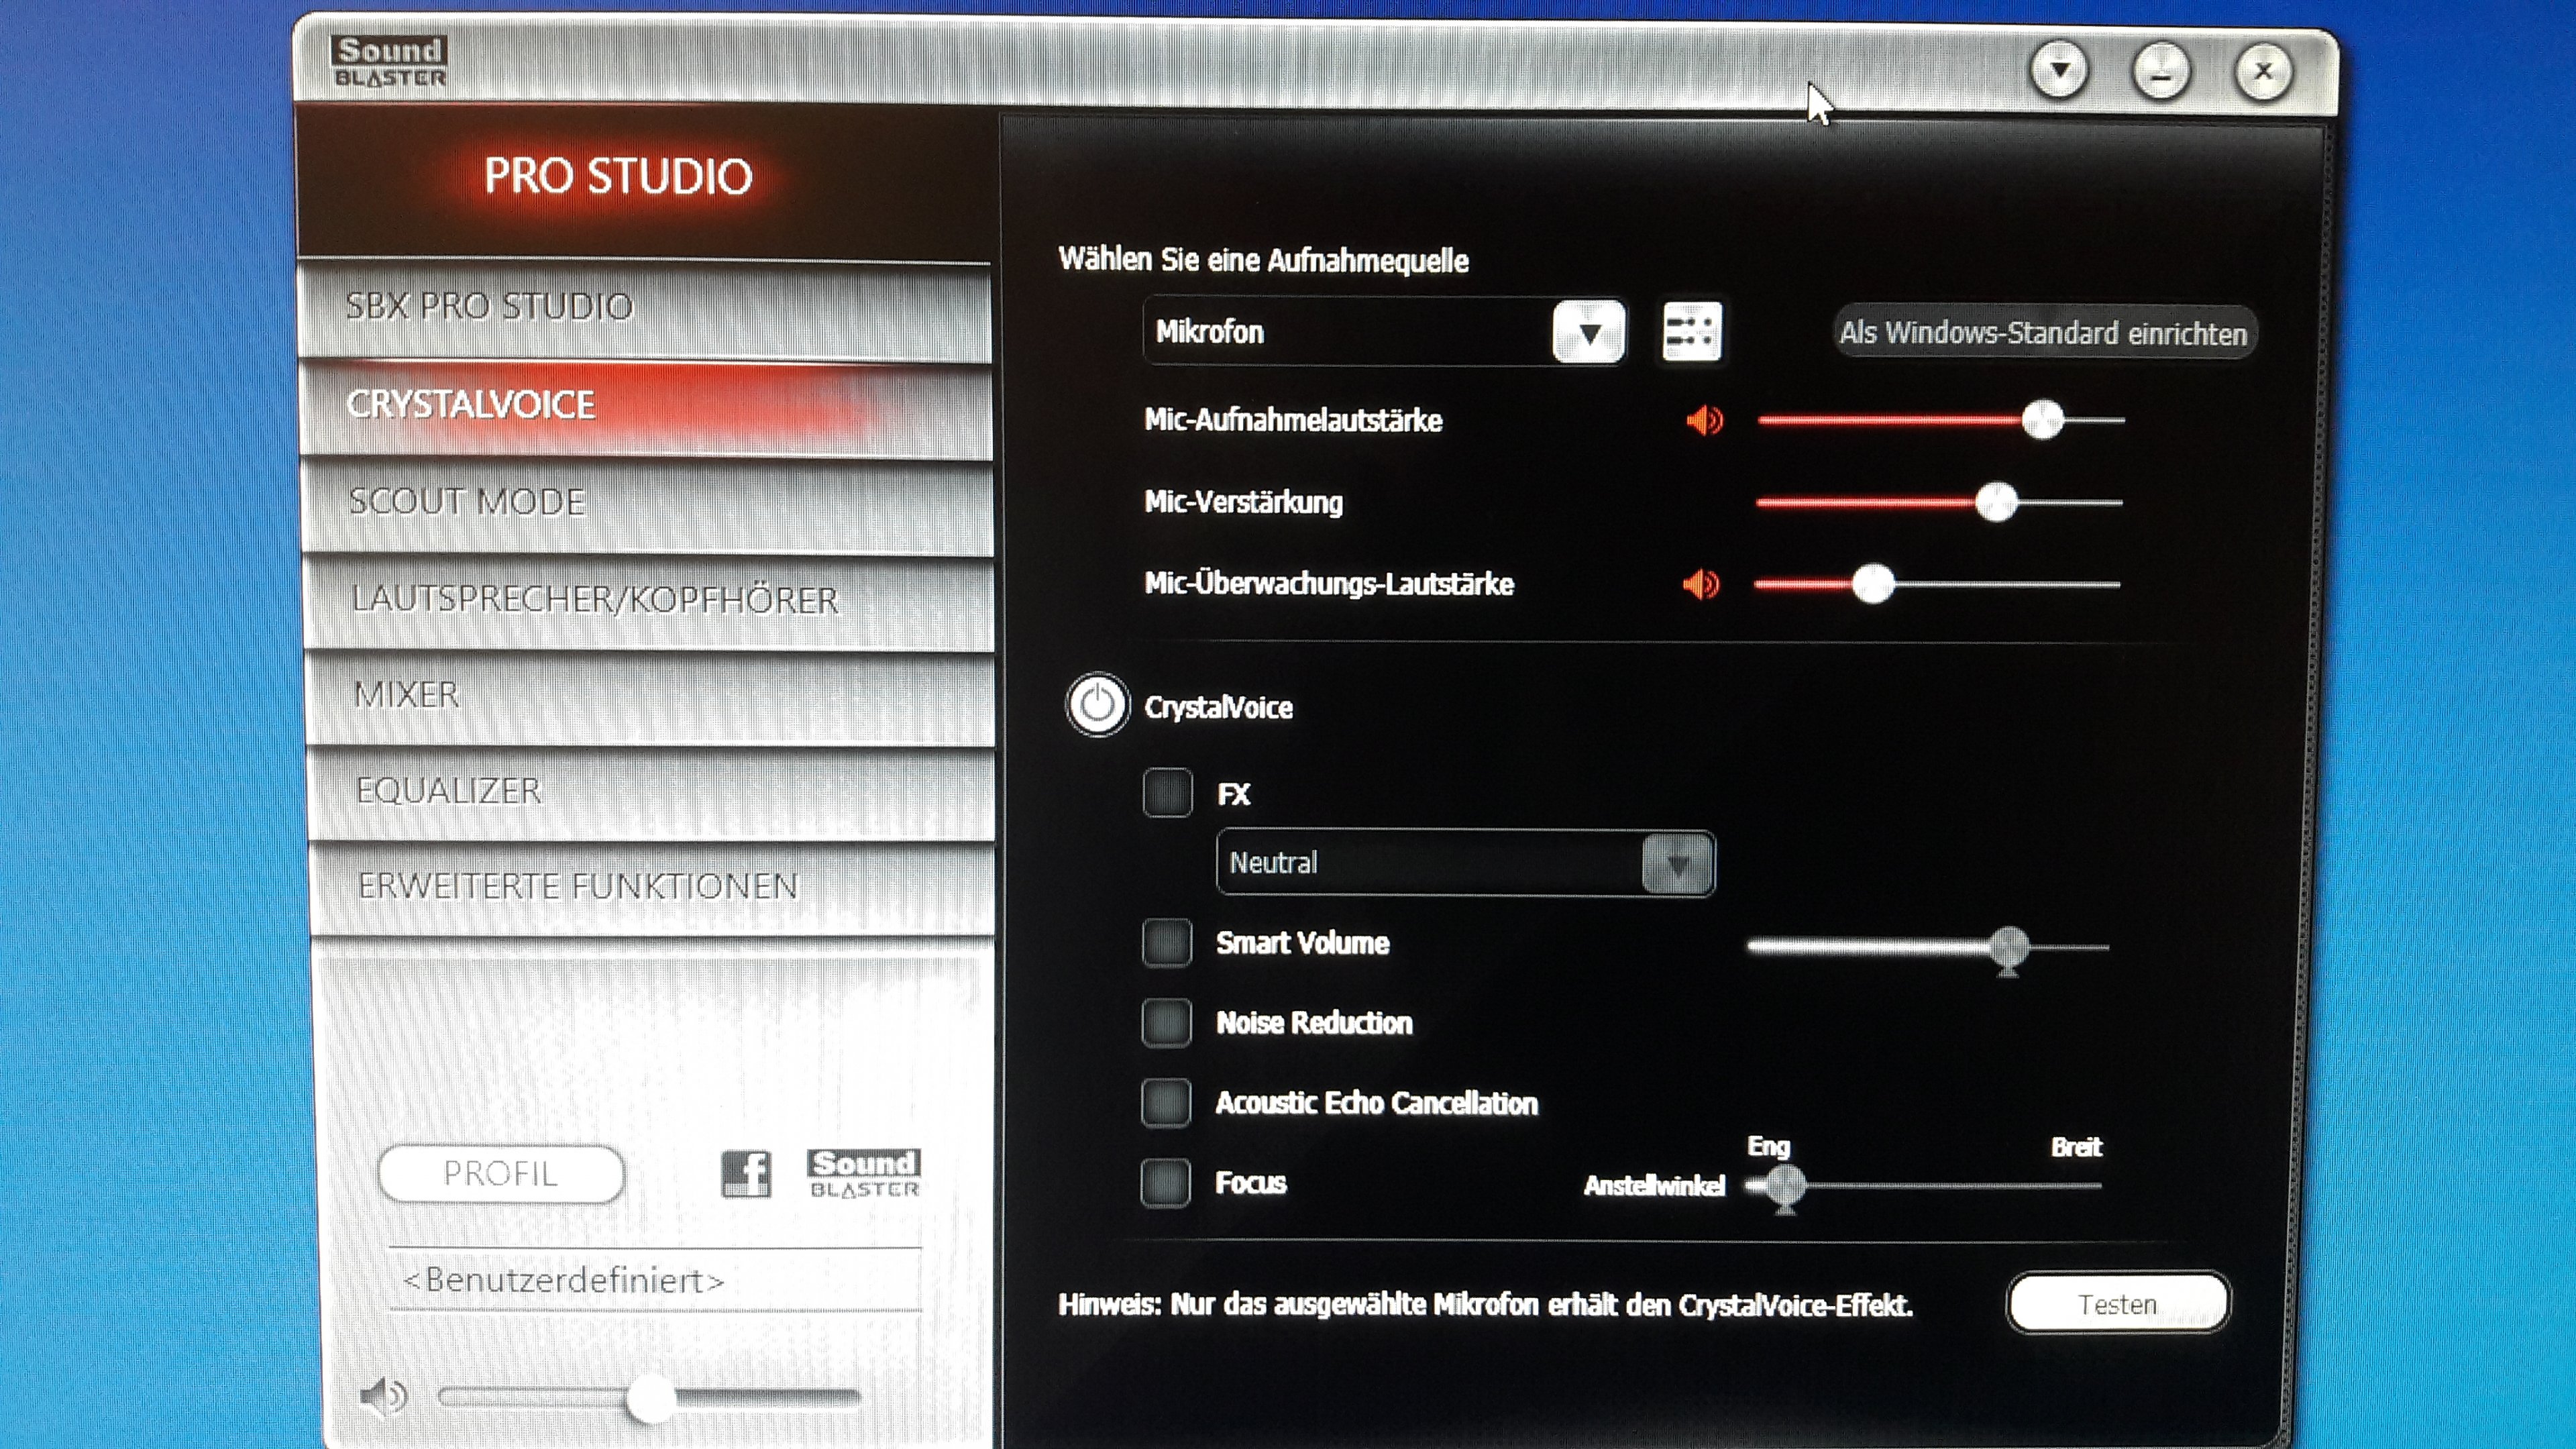
Task: Enable the FX checkbox
Action: [x=1167, y=793]
